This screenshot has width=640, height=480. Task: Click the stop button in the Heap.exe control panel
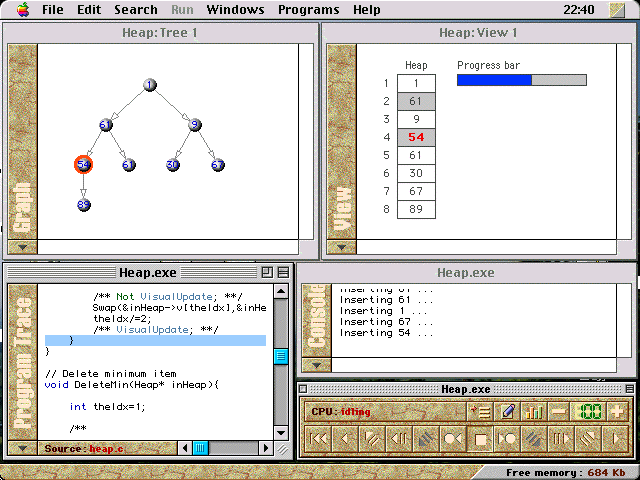[481, 438]
